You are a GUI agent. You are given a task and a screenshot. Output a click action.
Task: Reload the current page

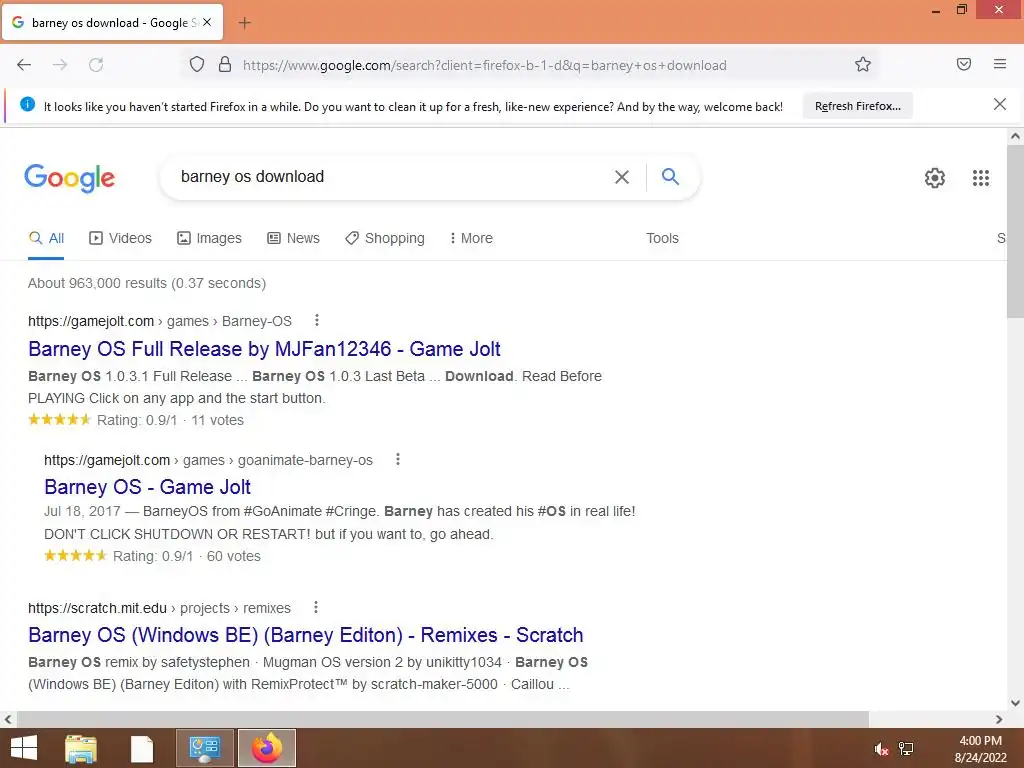pos(96,65)
